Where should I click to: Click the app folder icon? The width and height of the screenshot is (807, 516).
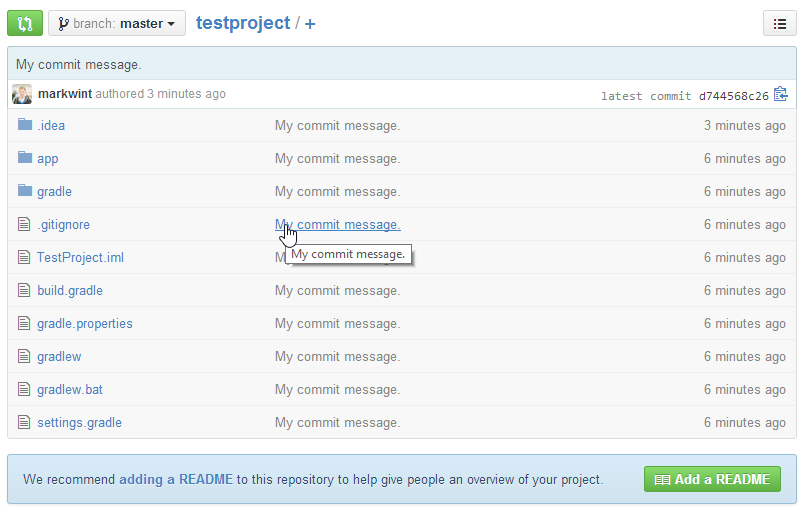coord(25,158)
